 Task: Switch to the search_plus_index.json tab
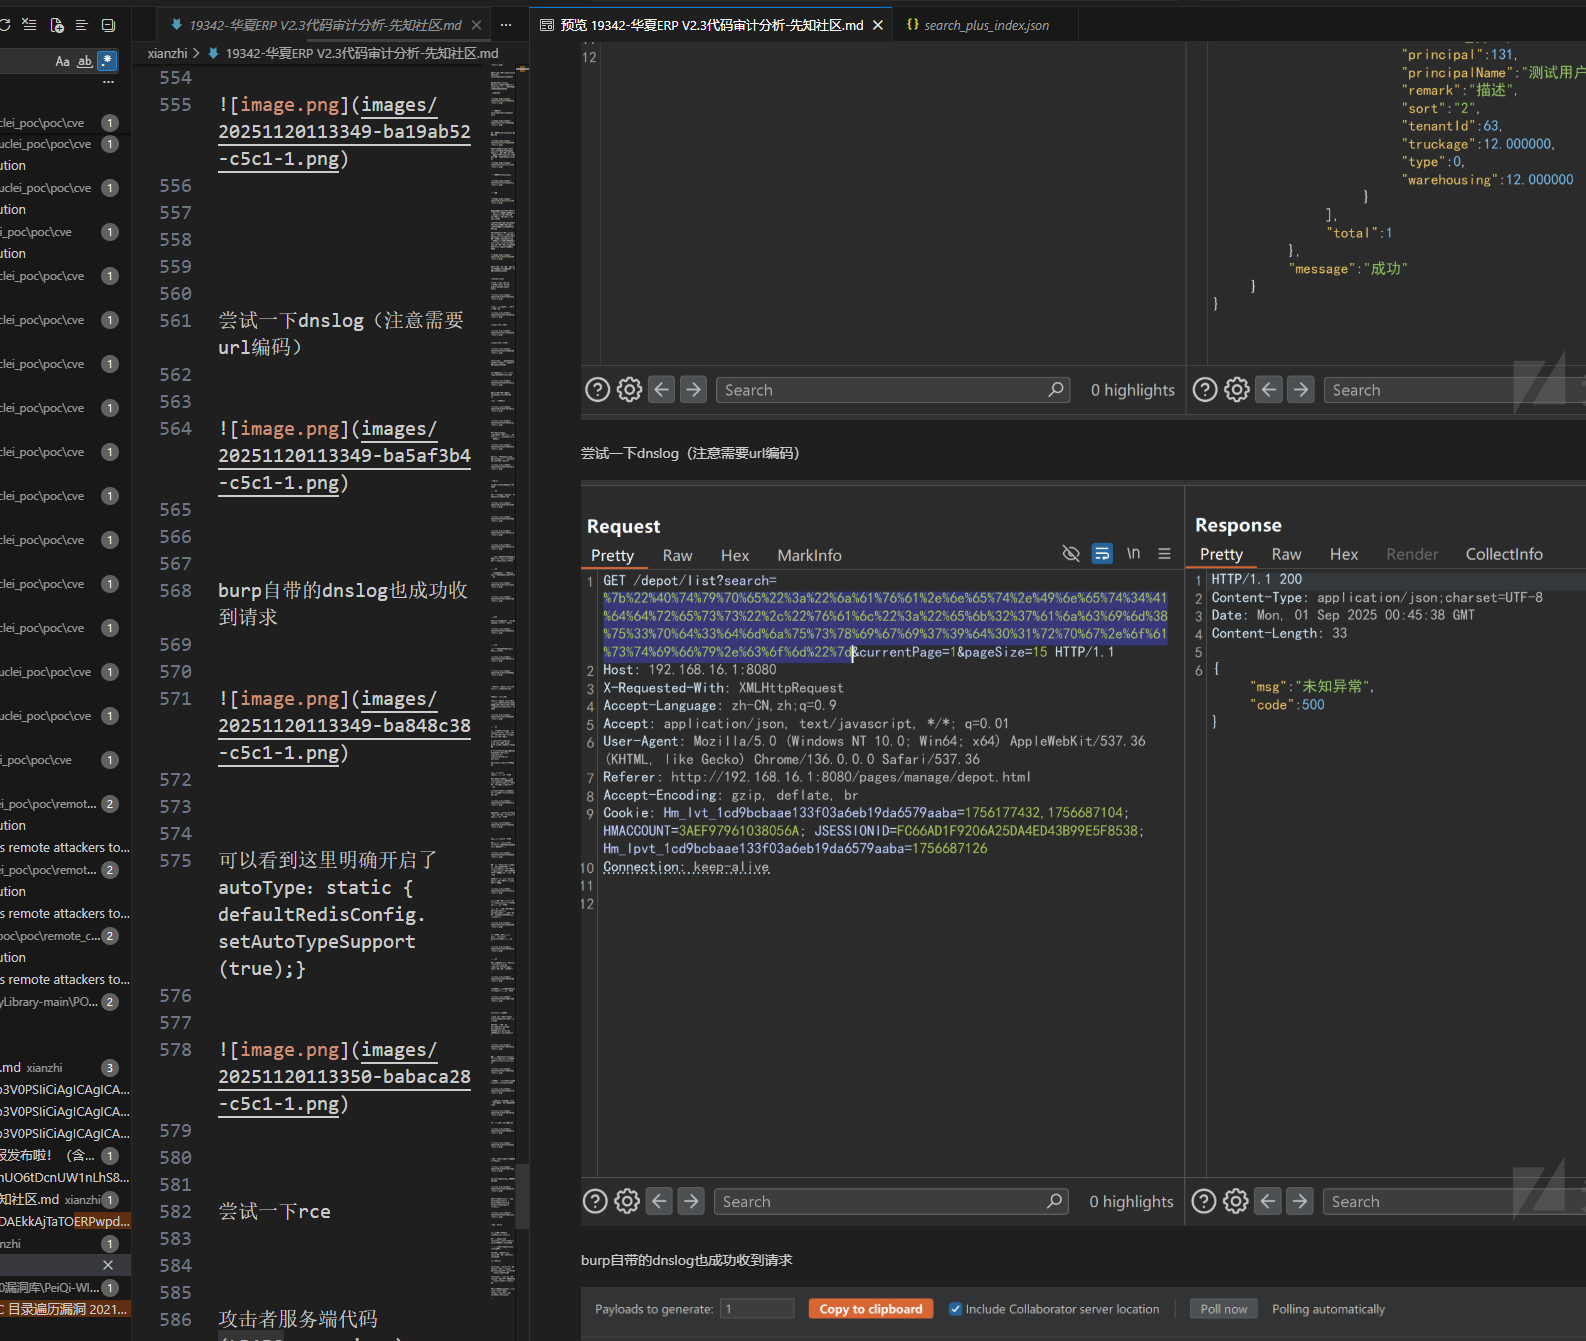[x=985, y=25]
